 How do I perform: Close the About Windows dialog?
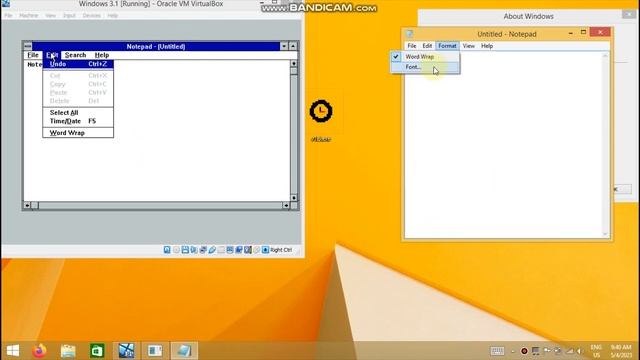(629, 15)
